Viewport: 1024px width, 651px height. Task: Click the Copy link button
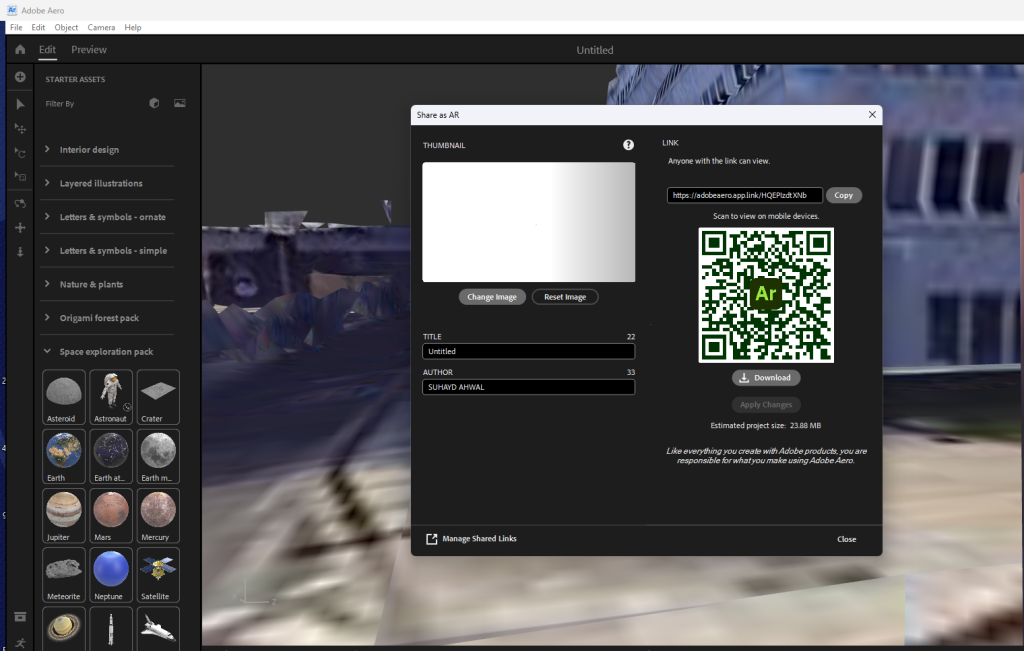843,195
